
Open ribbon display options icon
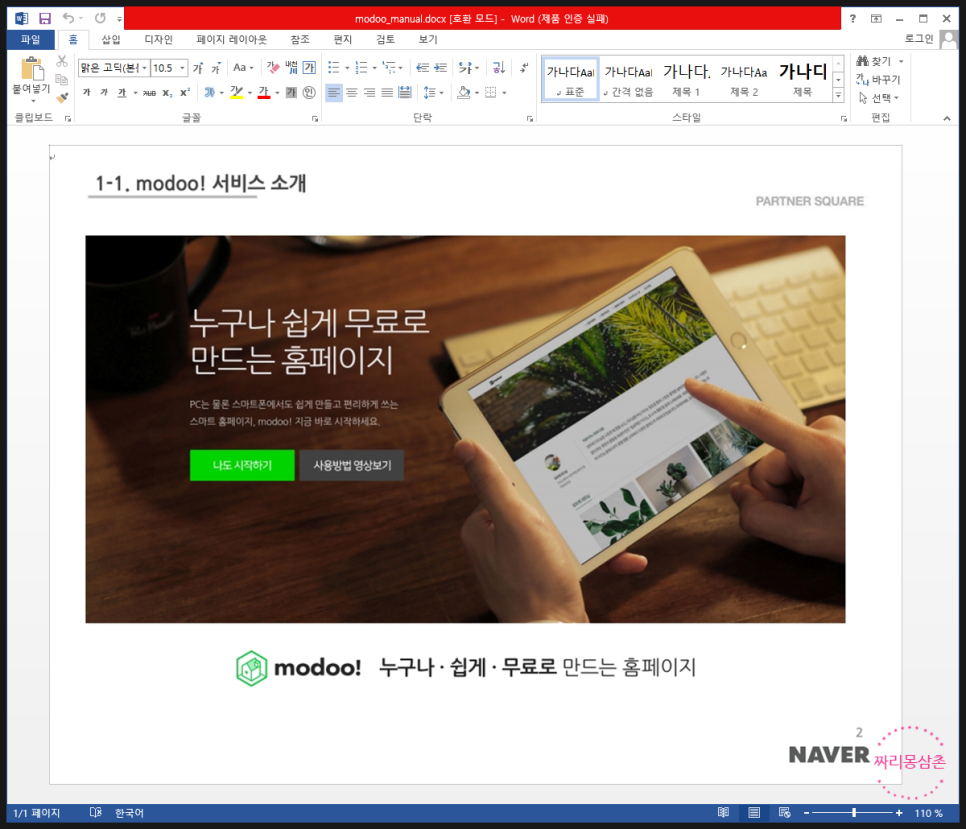pyautogui.click(x=876, y=18)
